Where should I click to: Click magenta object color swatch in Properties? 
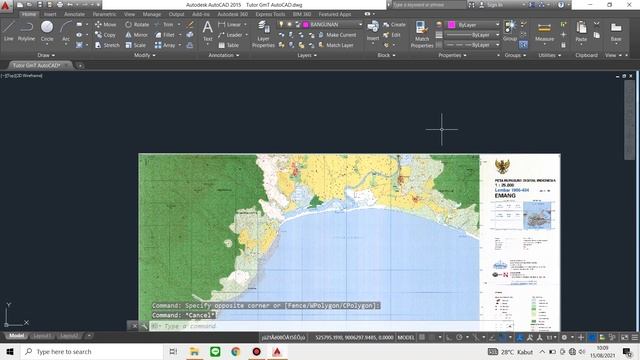click(x=451, y=25)
